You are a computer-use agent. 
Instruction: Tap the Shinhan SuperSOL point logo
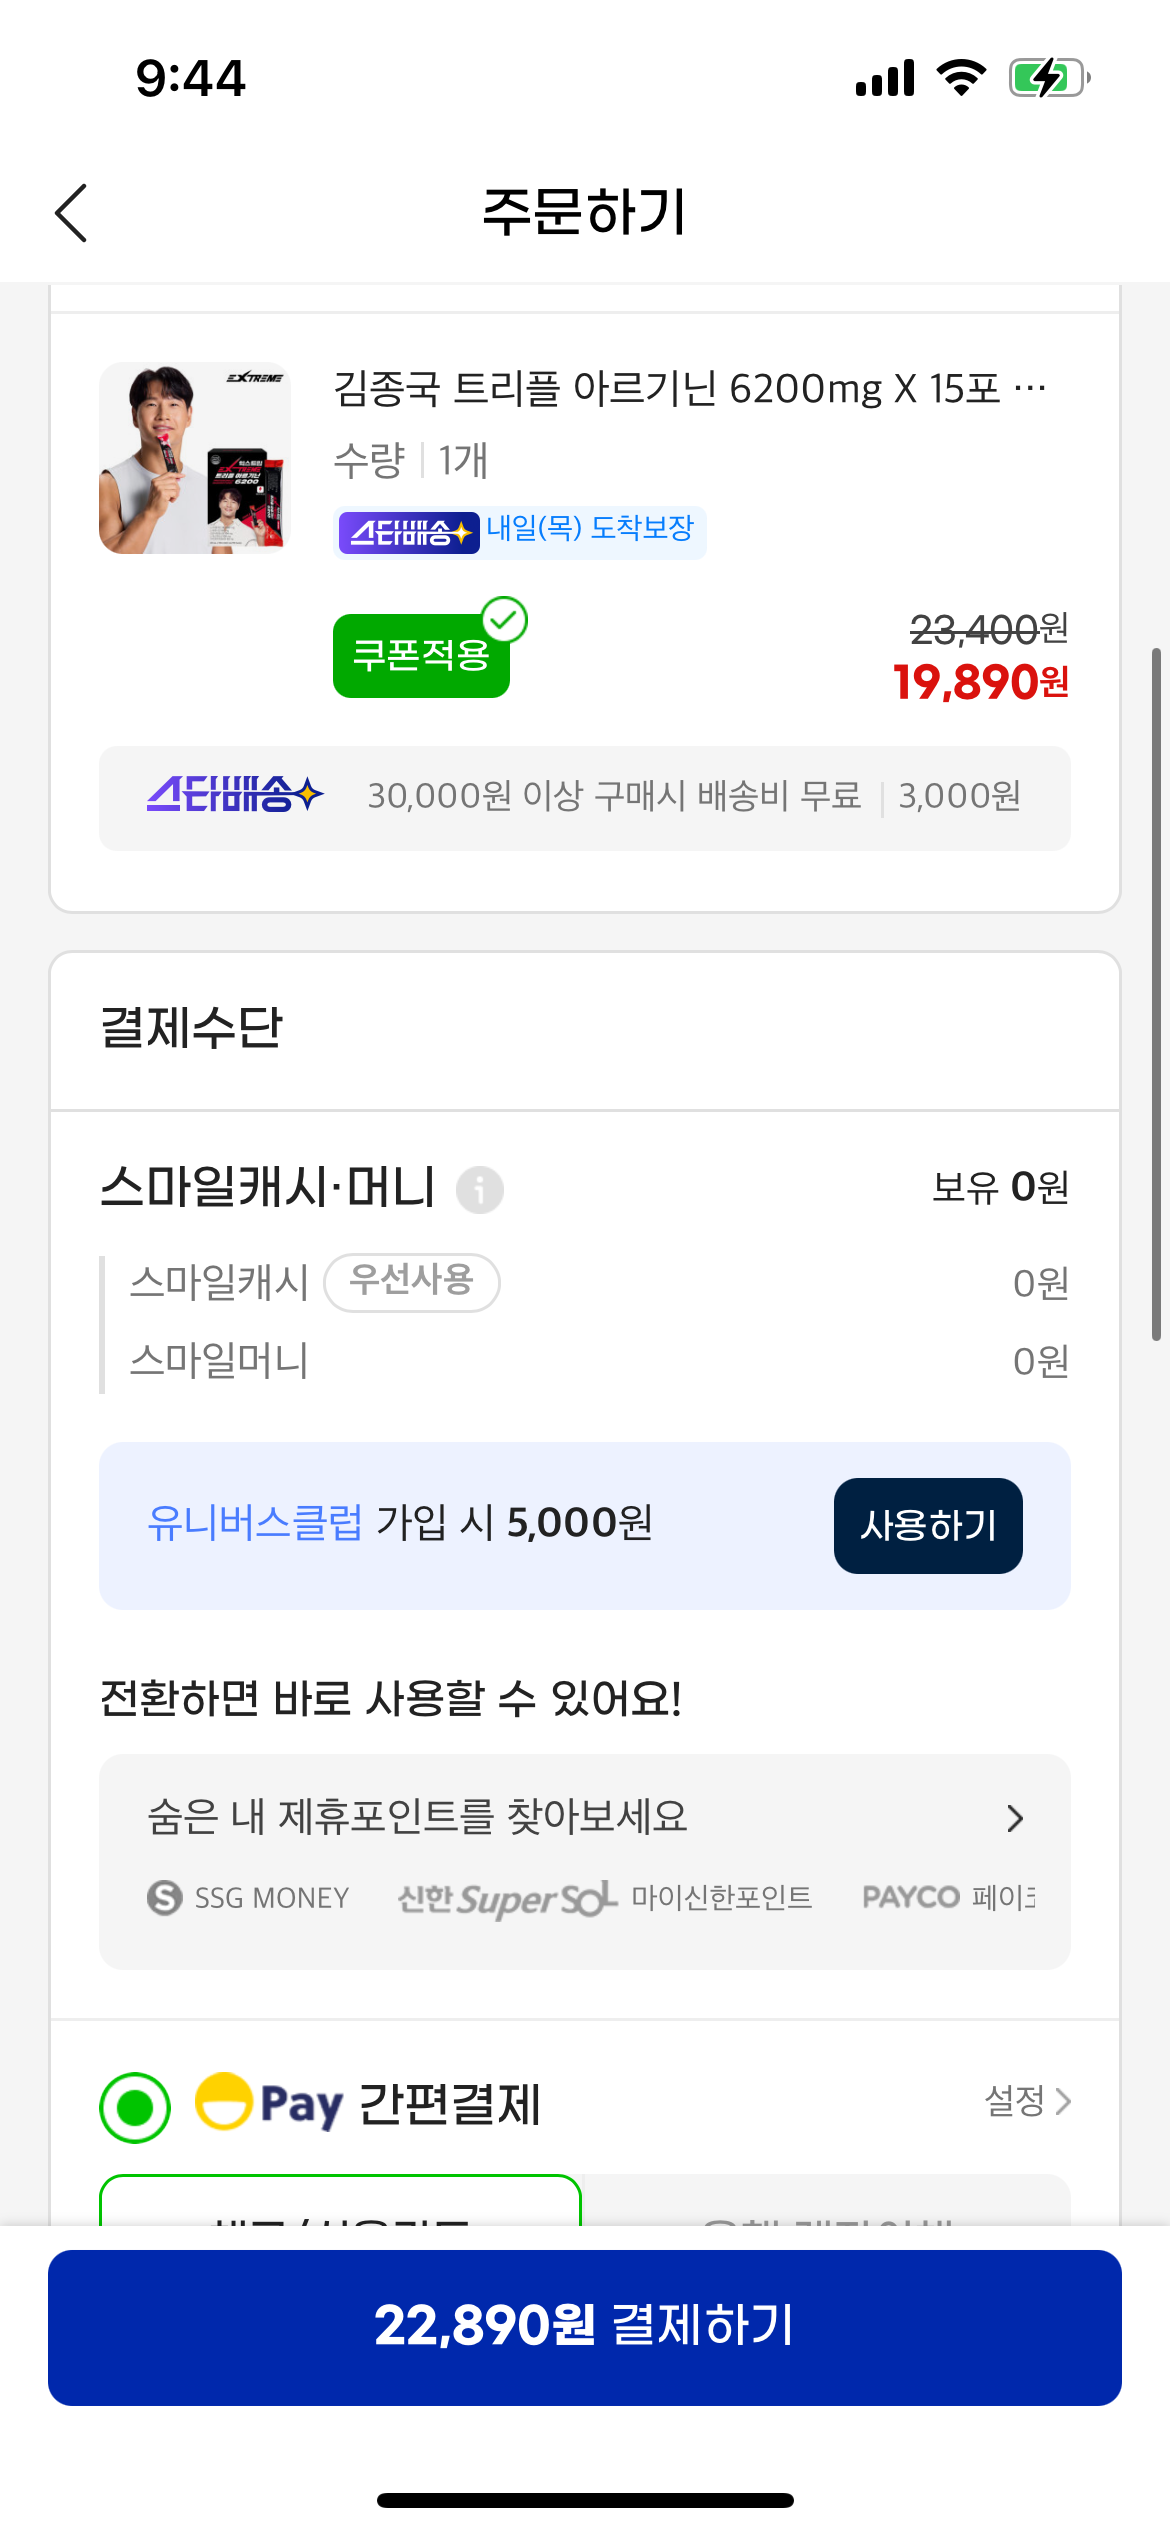[x=507, y=1898]
